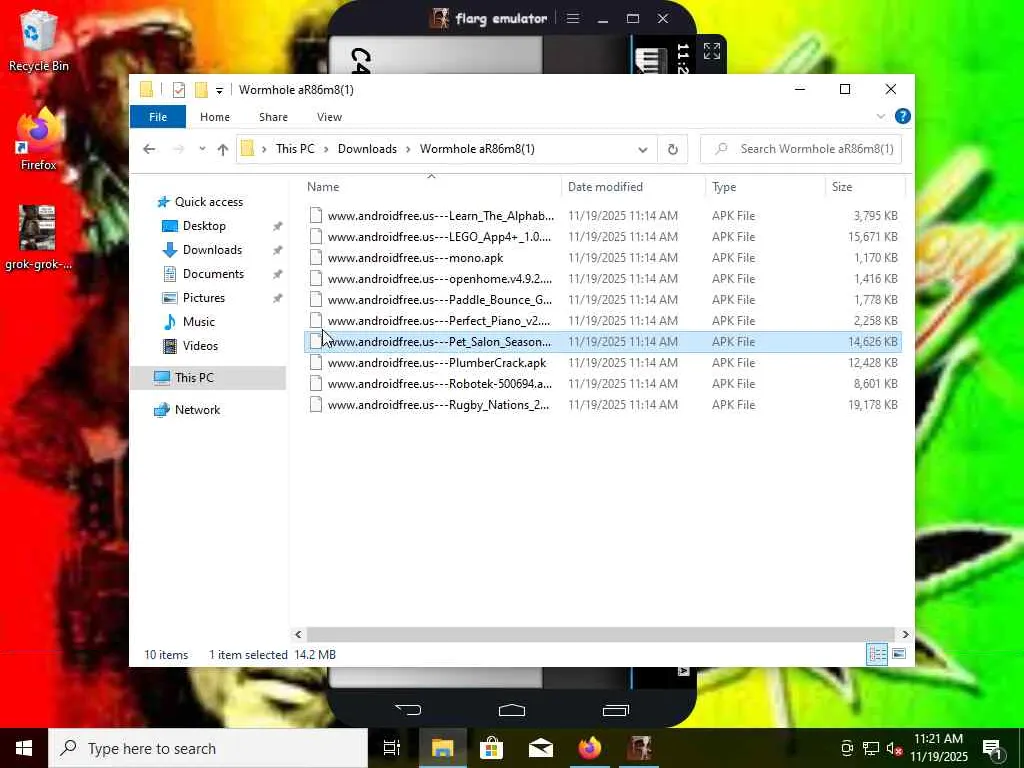Open the Customize Quick Access Toolbar dropdown

point(219,90)
